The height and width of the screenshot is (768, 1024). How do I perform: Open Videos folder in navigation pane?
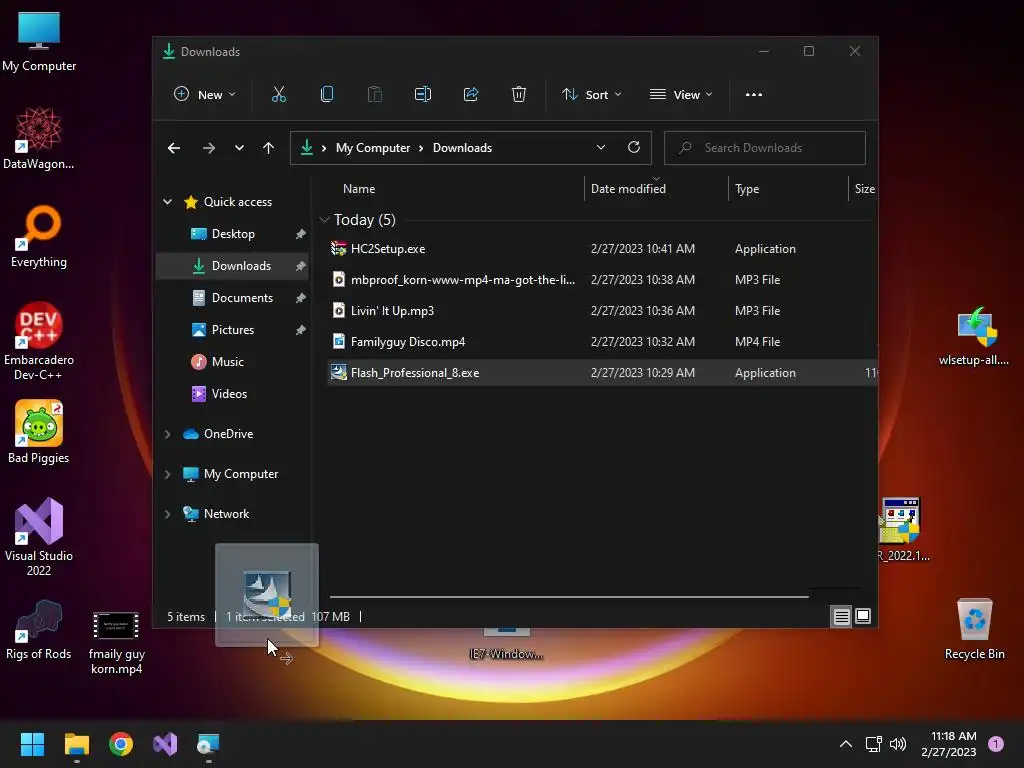coord(229,394)
